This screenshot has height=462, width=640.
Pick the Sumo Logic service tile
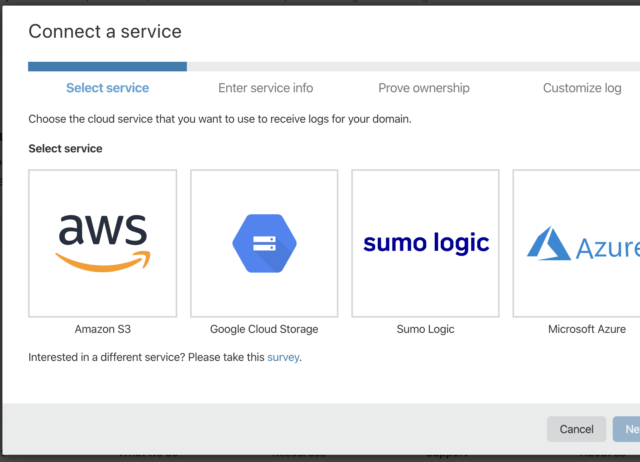tap(425, 243)
